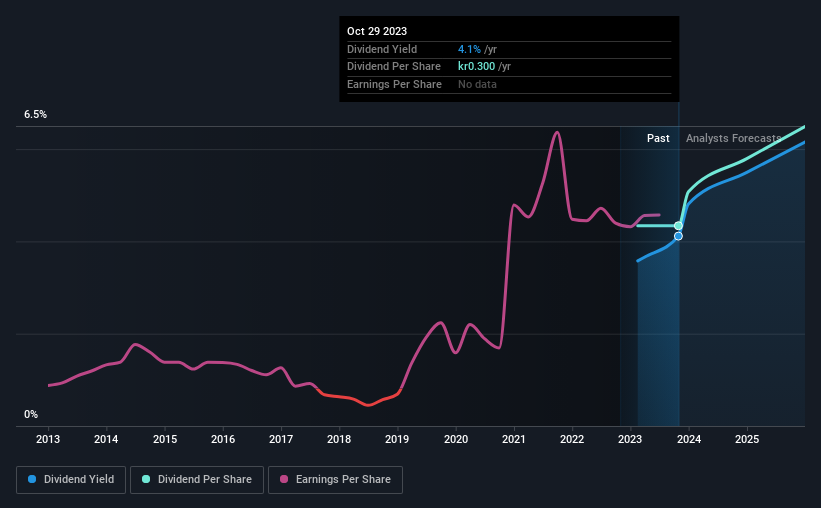Click the tooltip Dividend Per Share row label
821x508 pixels.
pos(394,67)
